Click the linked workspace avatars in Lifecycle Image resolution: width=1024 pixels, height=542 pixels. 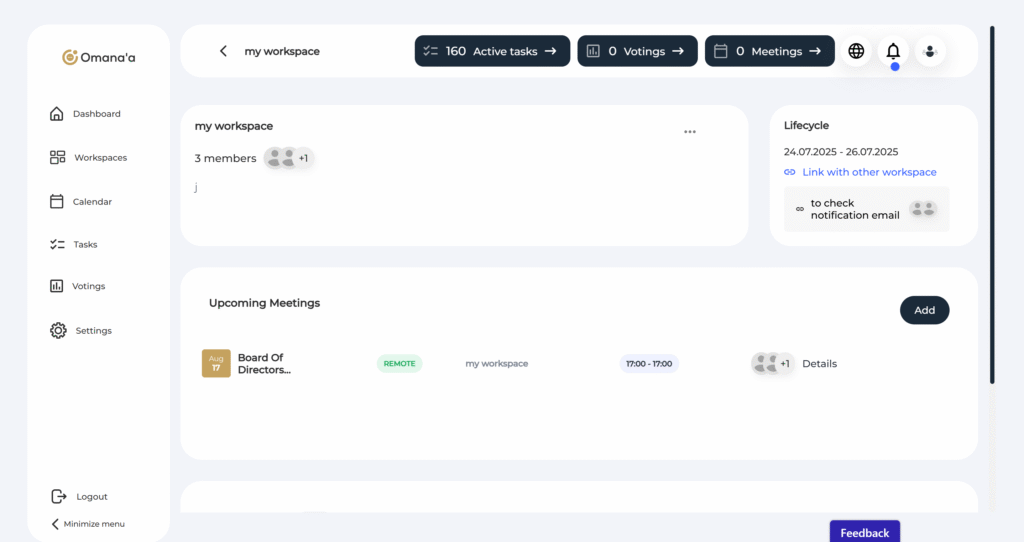pos(922,209)
